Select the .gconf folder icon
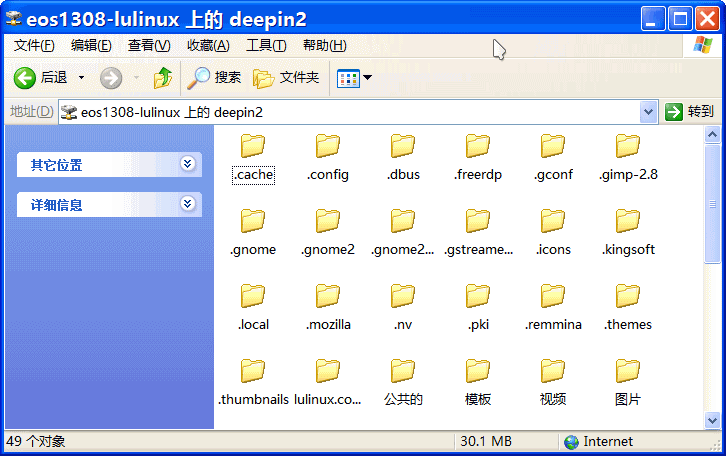The image size is (726, 456). click(x=553, y=146)
